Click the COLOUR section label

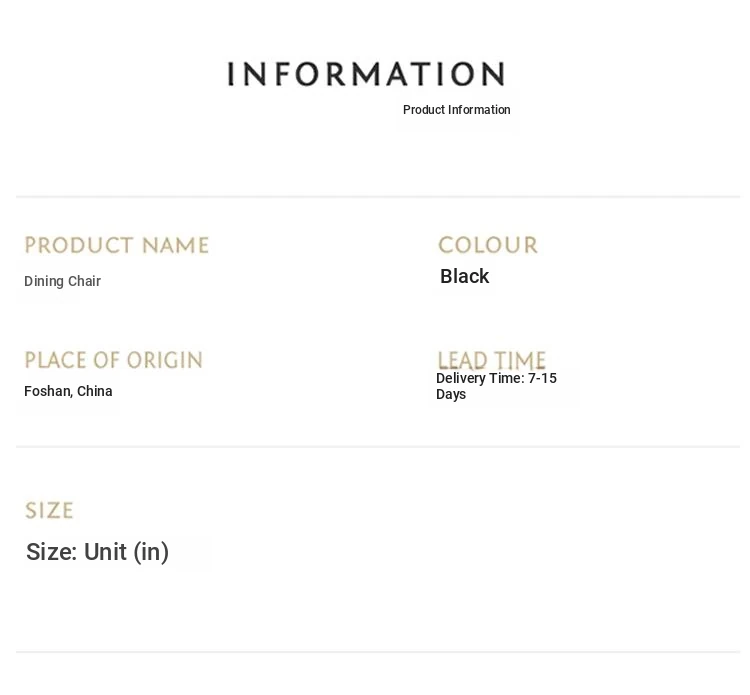pos(488,245)
